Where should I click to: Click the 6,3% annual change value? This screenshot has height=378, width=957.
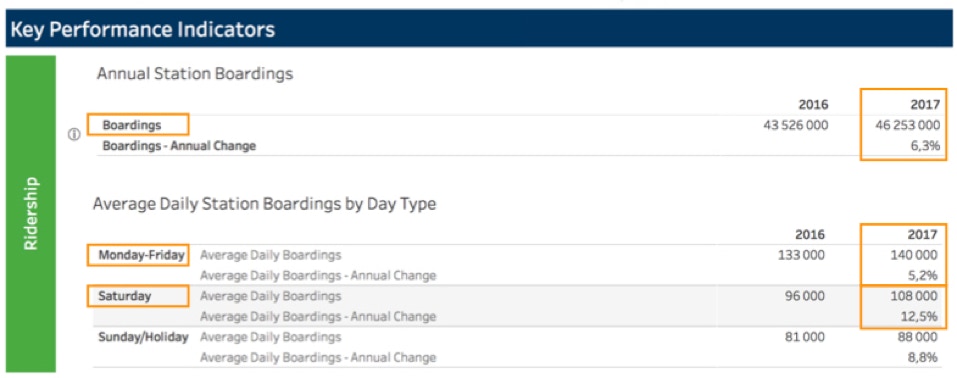click(926, 147)
